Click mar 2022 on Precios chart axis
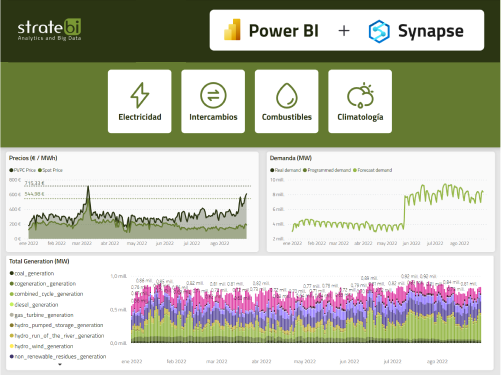This screenshot has width=501, height=375. point(82,243)
